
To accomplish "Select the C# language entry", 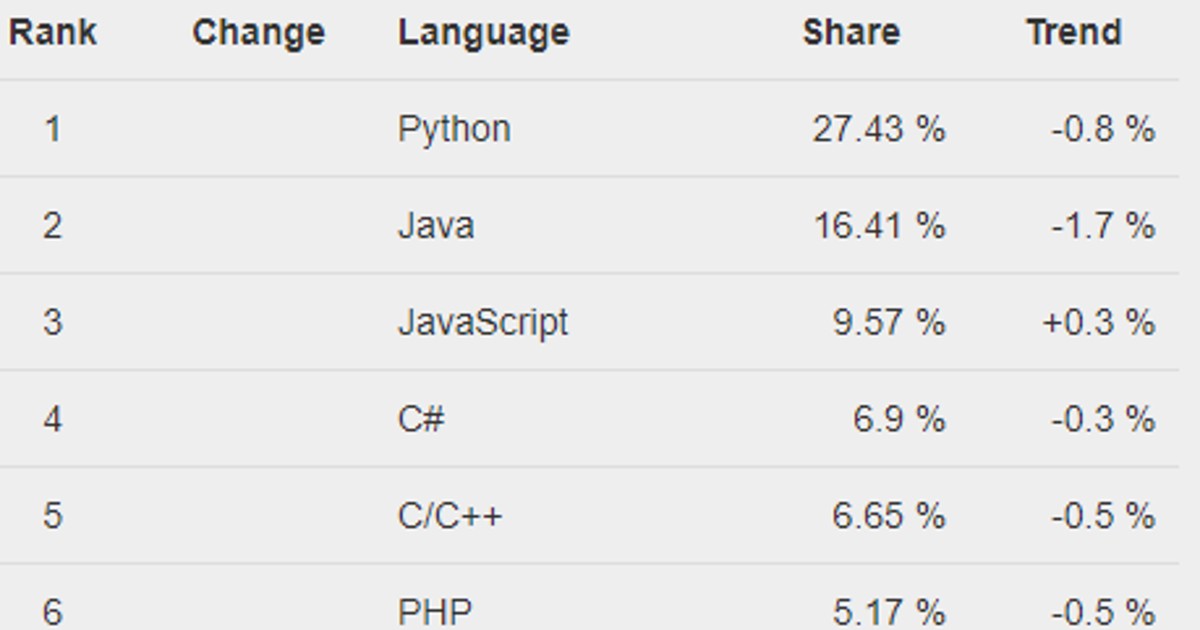I will [x=421, y=419].
